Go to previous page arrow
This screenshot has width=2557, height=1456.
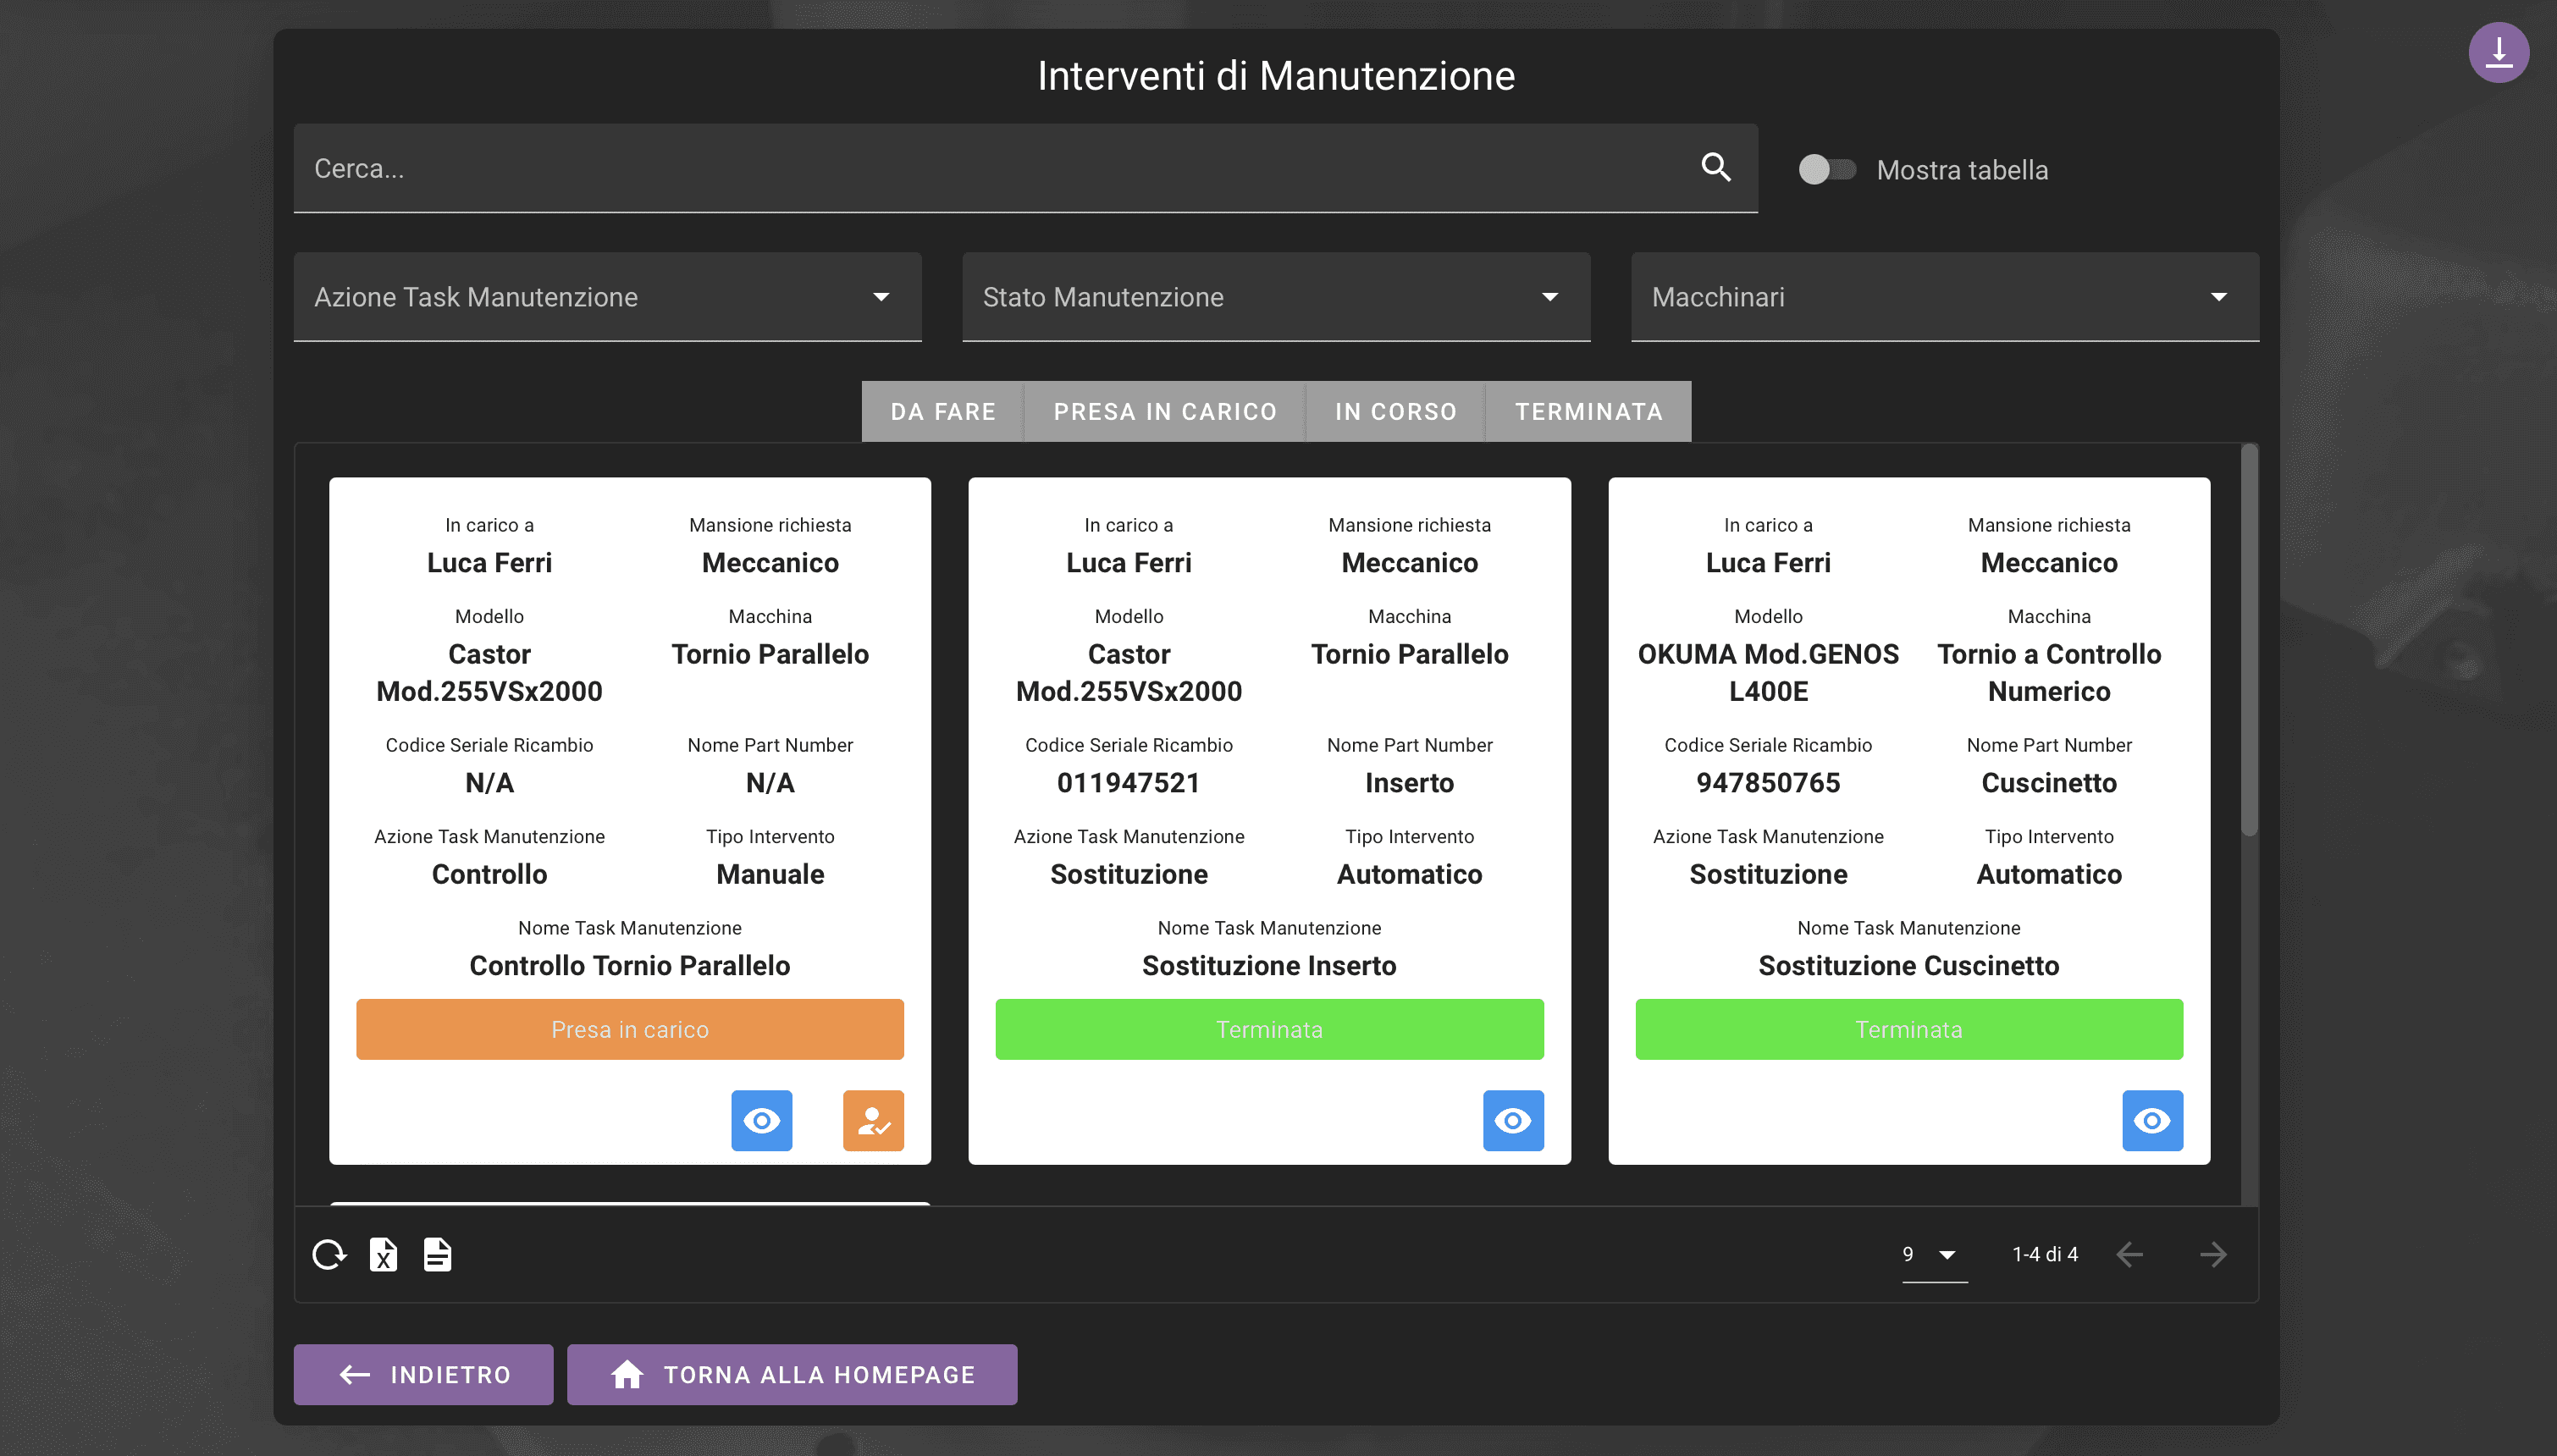[2130, 1254]
